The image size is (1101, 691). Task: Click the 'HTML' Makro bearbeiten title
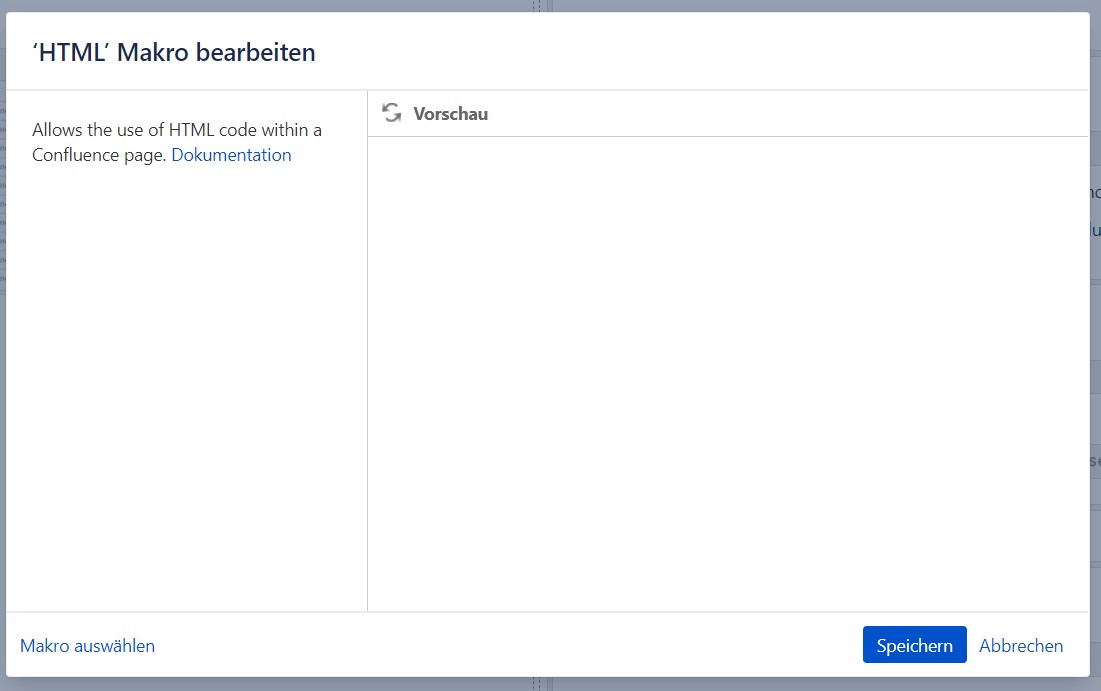[174, 53]
